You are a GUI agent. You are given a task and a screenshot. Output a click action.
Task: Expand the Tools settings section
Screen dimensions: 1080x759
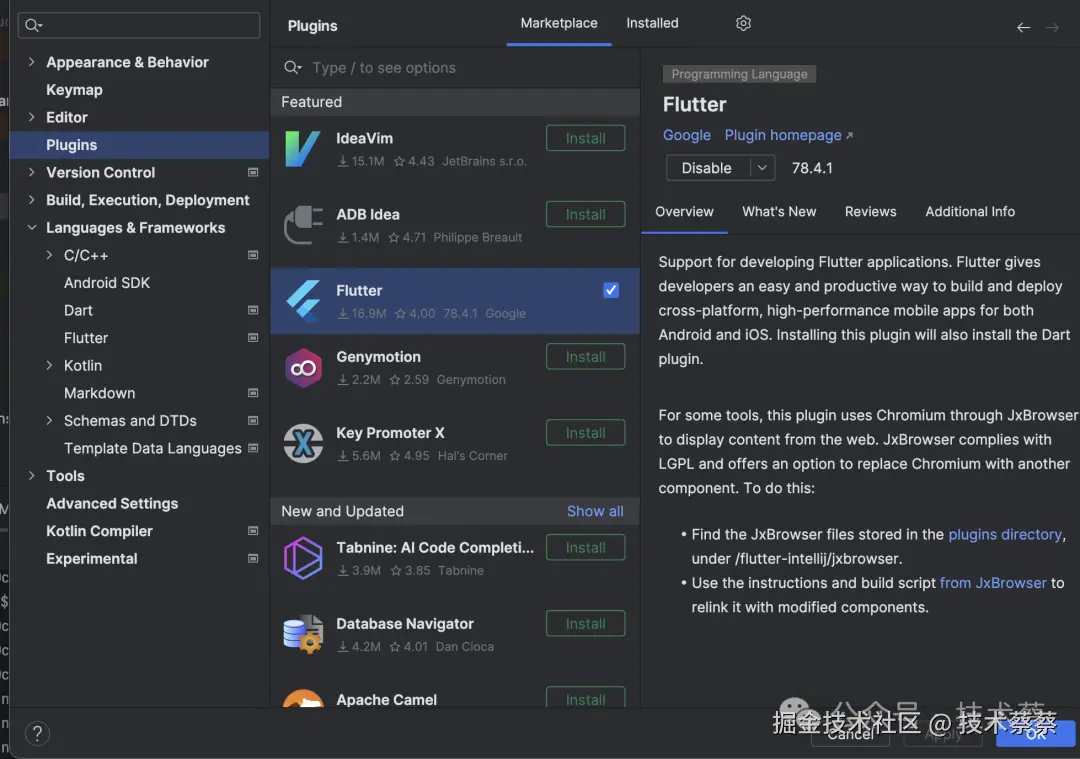tap(32, 475)
